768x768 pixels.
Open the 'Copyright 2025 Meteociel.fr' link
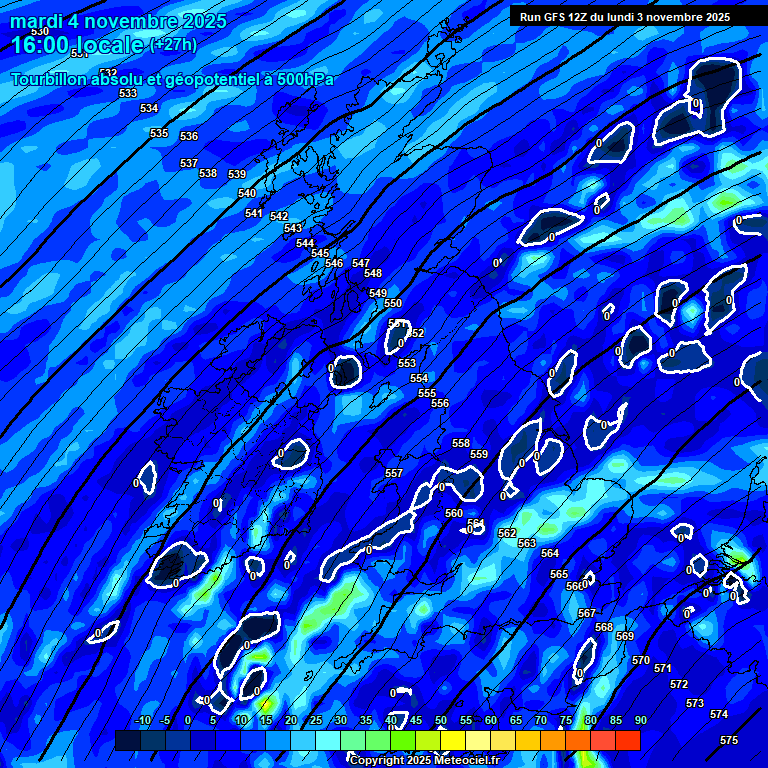tap(424, 761)
